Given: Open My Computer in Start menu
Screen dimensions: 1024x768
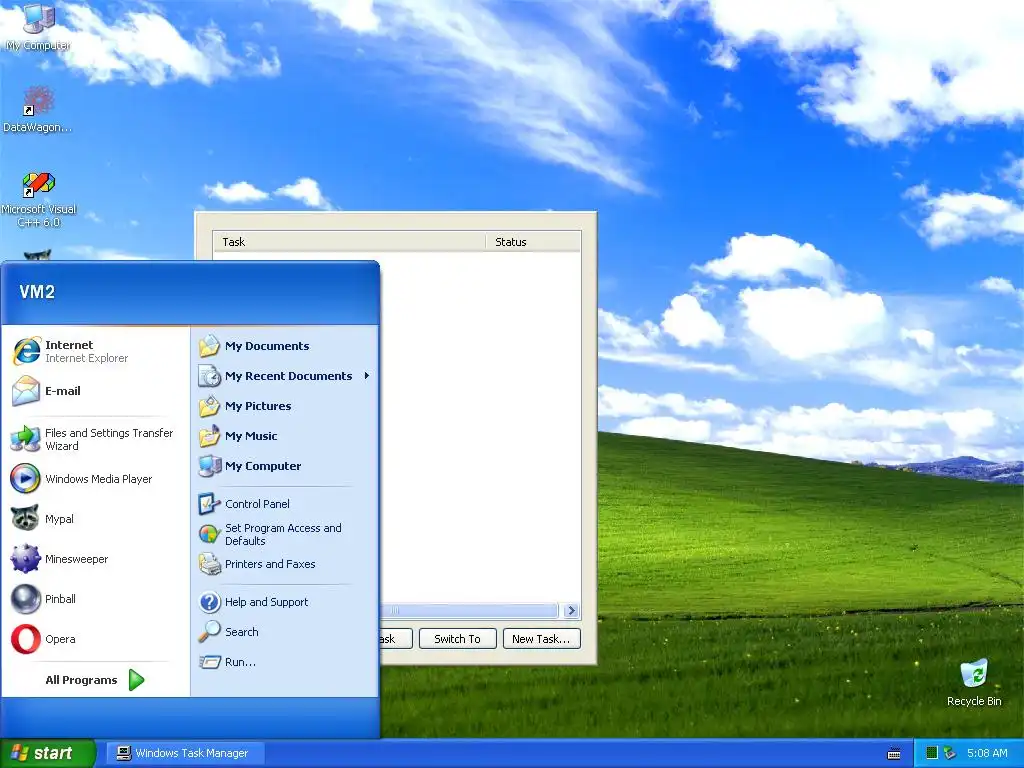Looking at the screenshot, I should 285,466.
